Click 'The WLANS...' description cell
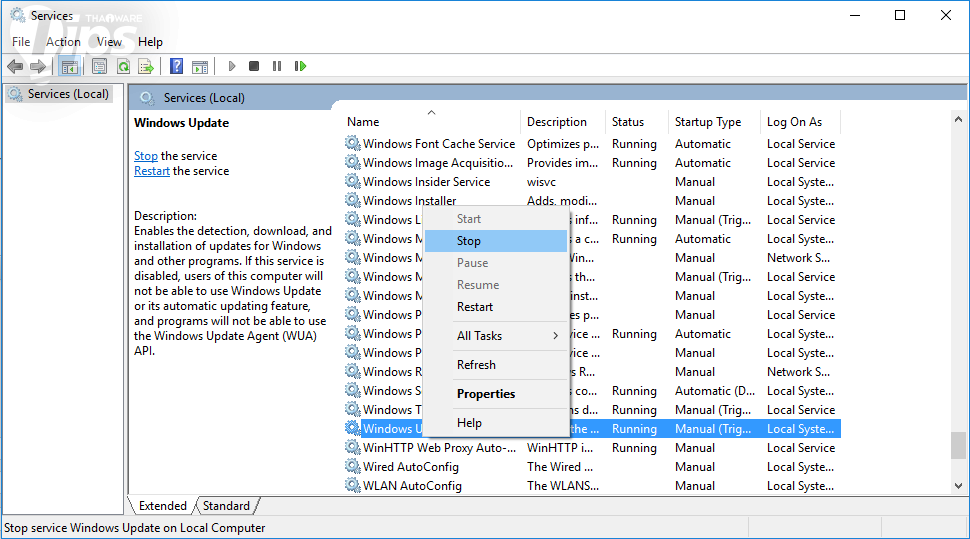This screenshot has height=539, width=970. (563, 486)
